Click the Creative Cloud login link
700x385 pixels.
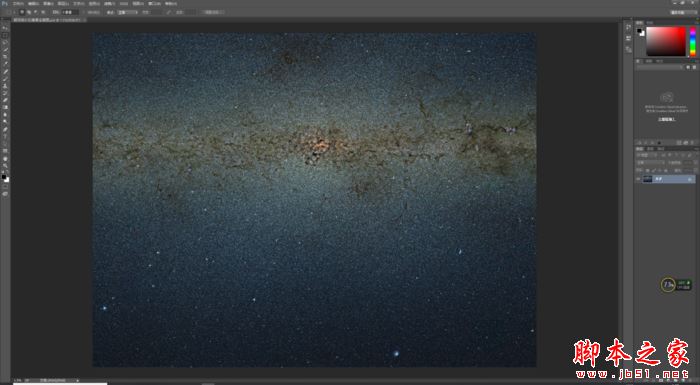(x=667, y=120)
